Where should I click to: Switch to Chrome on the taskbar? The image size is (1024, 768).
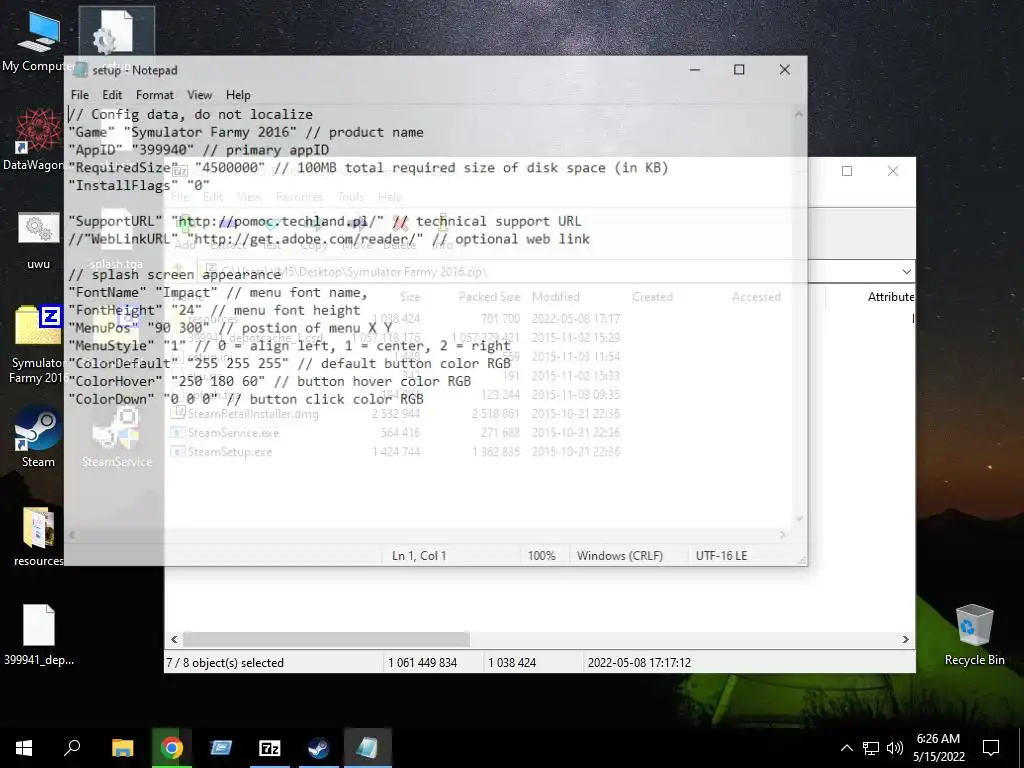171,748
